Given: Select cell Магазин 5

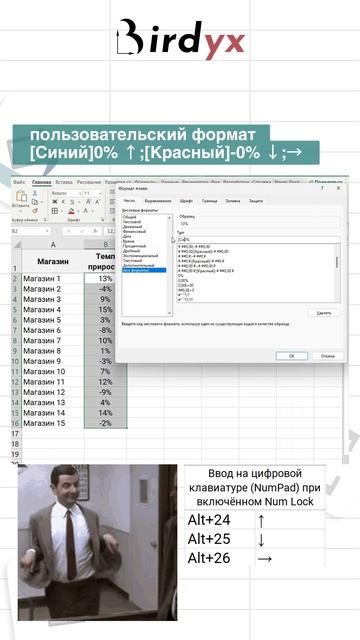Looking at the screenshot, I should pos(53,320).
